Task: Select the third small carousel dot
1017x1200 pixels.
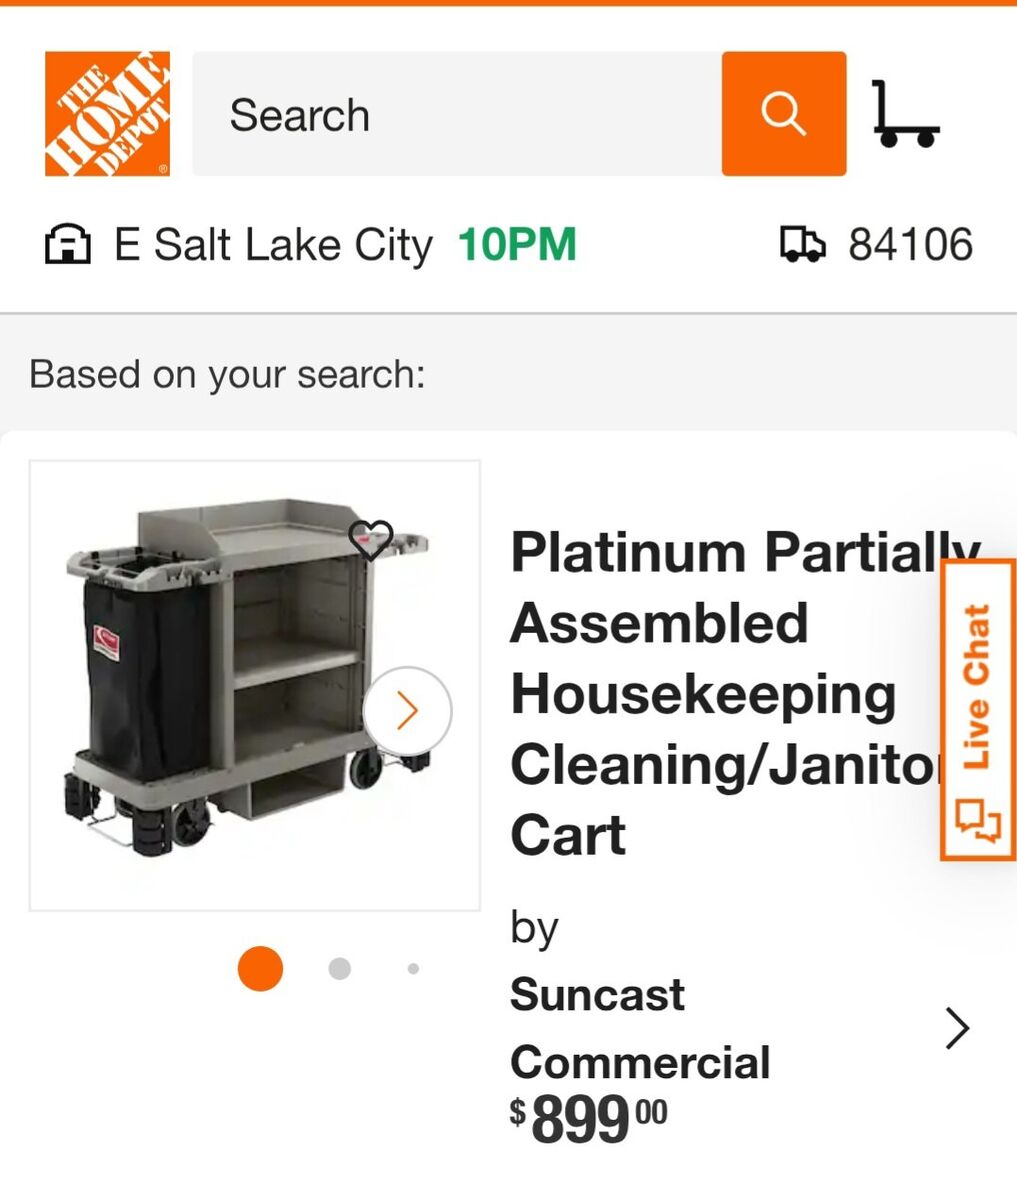Action: click(x=413, y=968)
